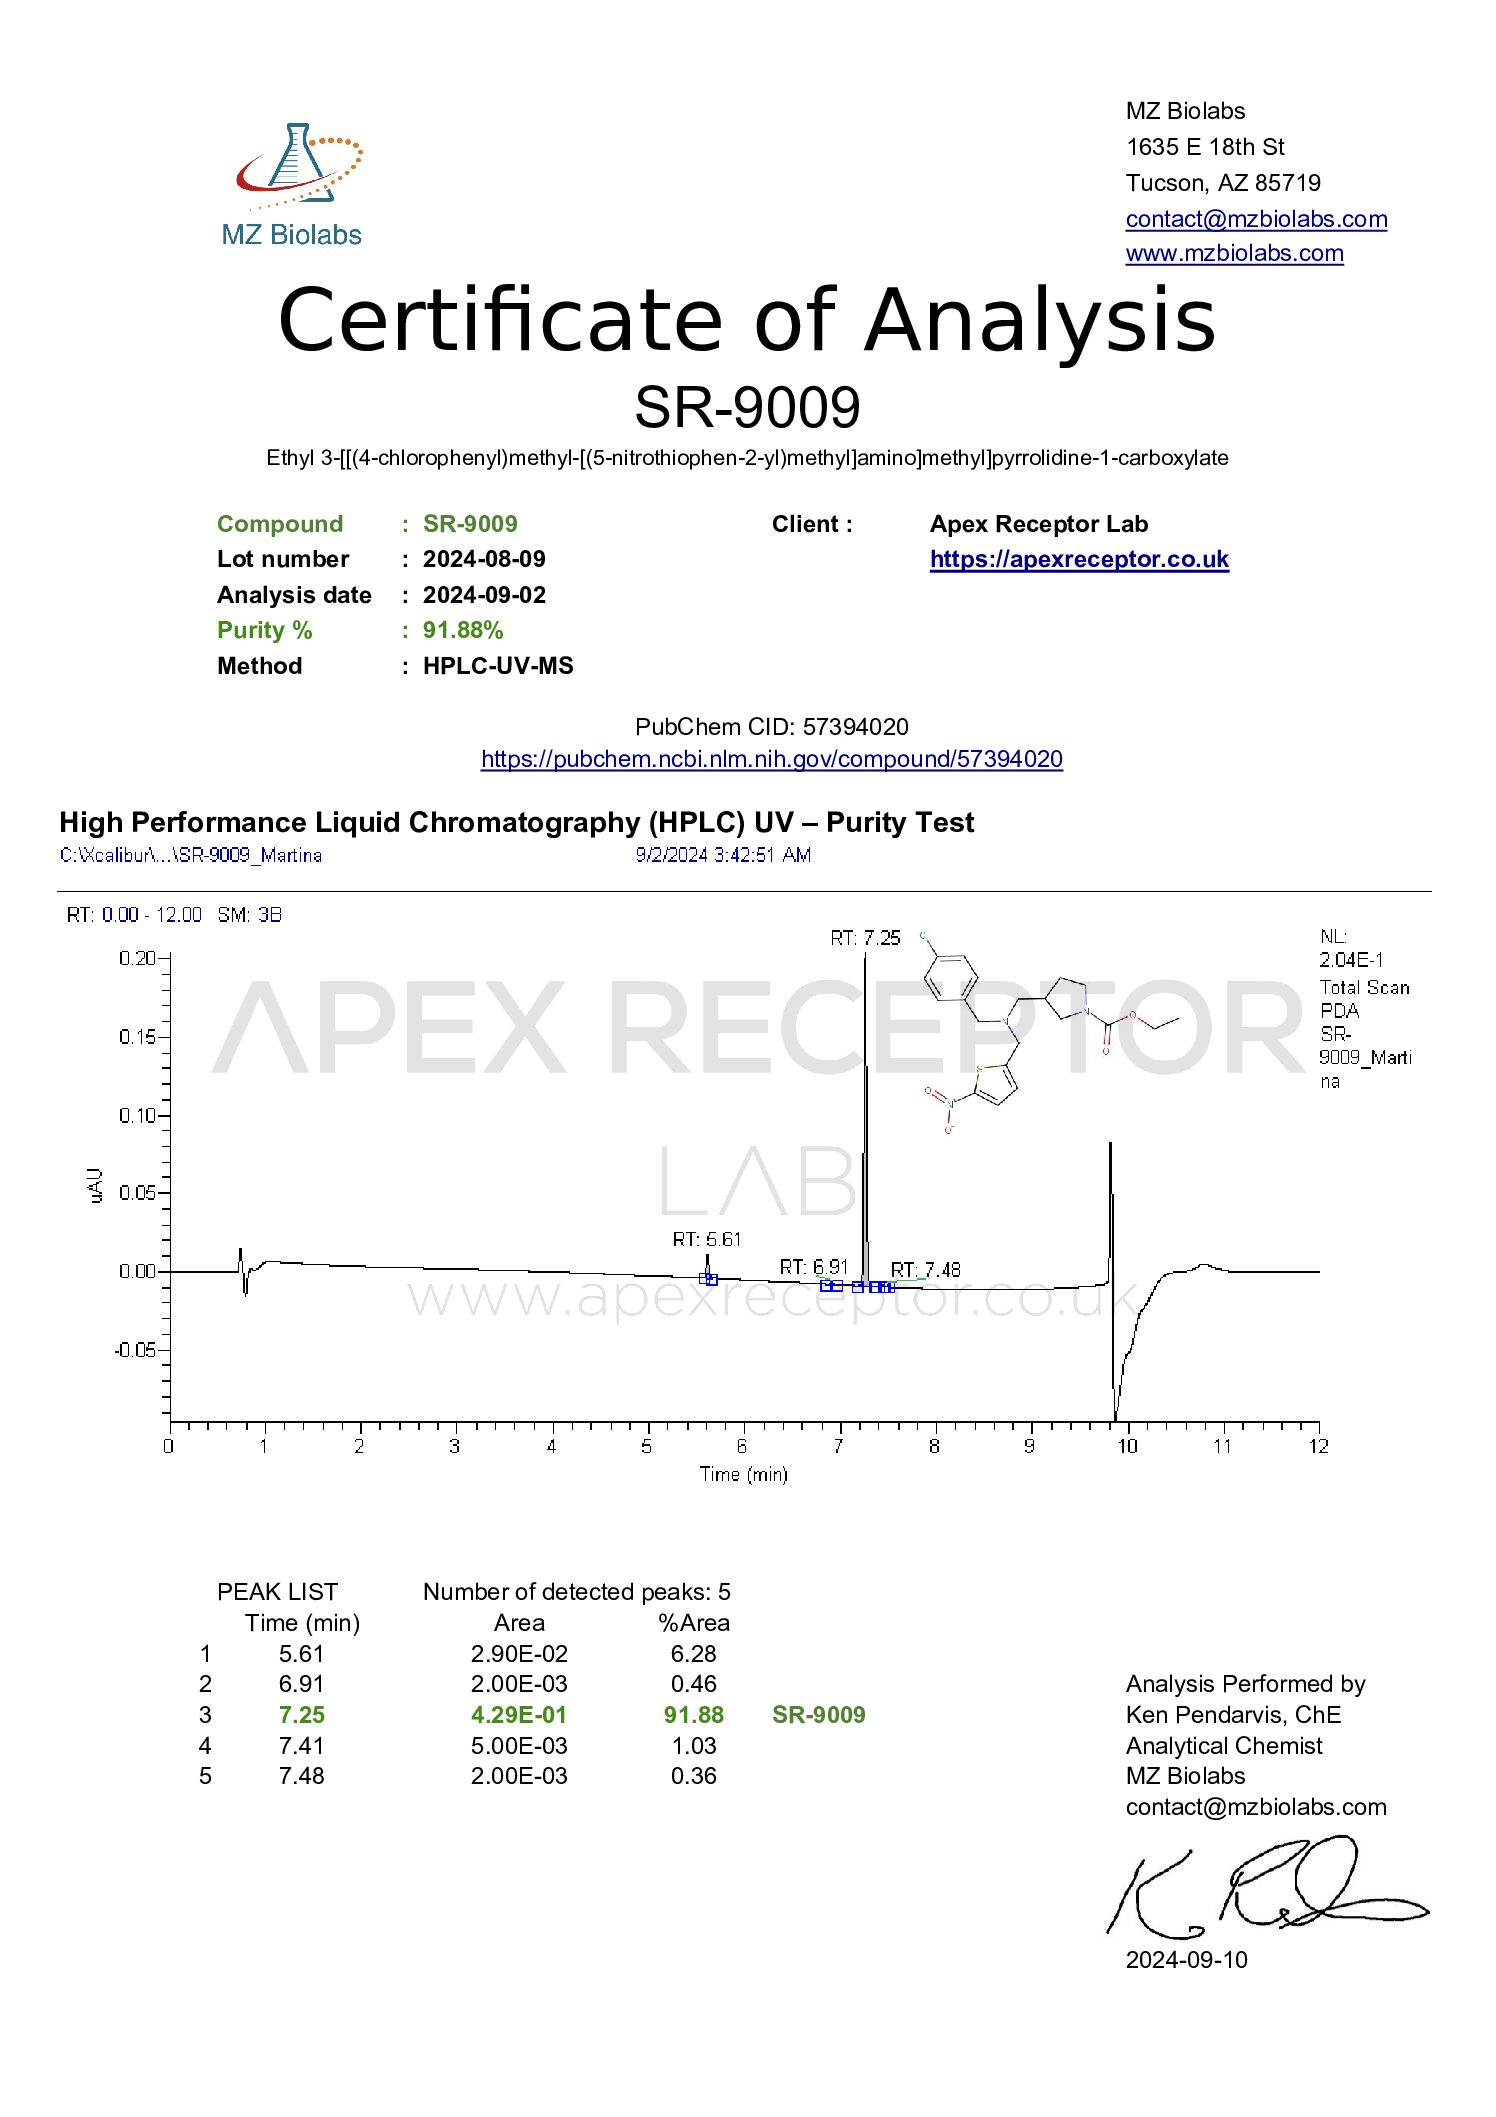Click the "SM: 3B" smoothing label
The width and height of the screenshot is (1496, 2117).
250,915
